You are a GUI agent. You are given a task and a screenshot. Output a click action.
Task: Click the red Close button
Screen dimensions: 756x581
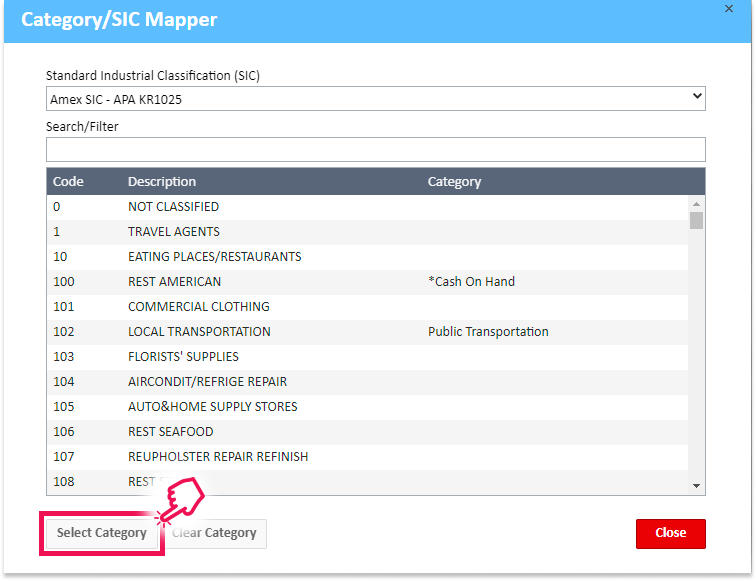click(x=670, y=533)
